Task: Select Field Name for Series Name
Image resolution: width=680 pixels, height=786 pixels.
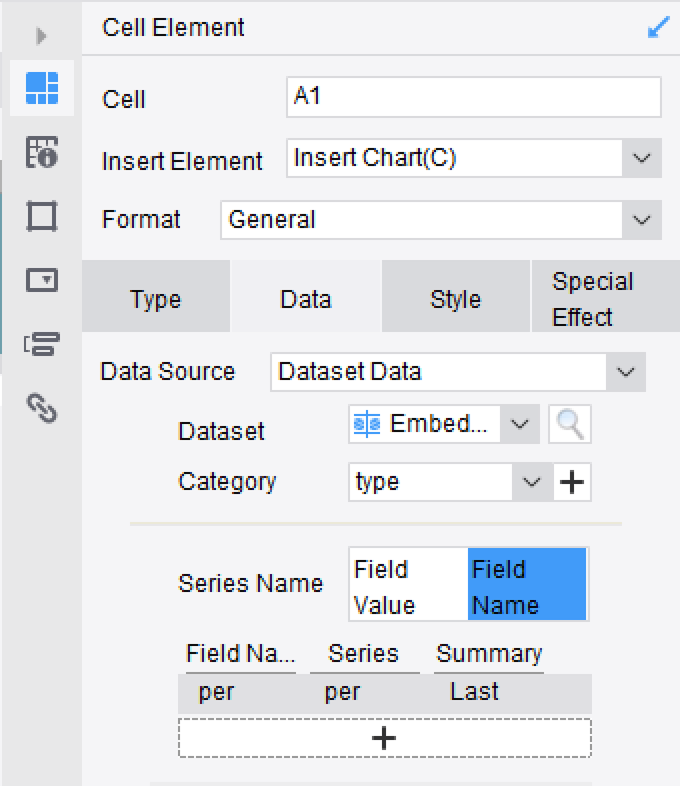Action: tap(527, 584)
